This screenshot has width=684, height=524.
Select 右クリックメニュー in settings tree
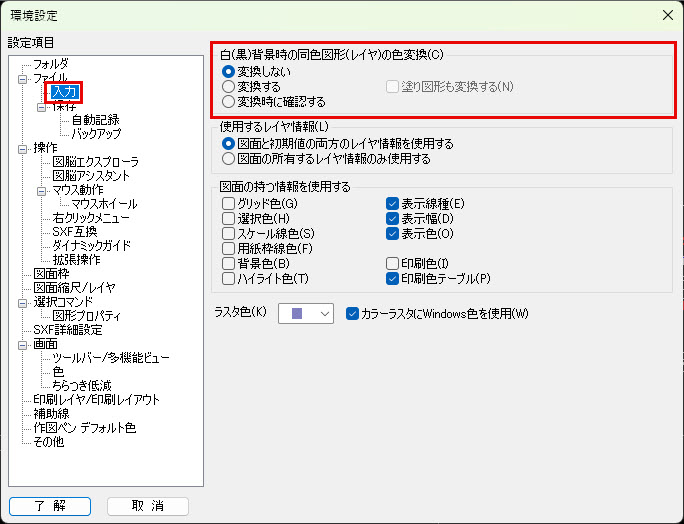pos(92,218)
